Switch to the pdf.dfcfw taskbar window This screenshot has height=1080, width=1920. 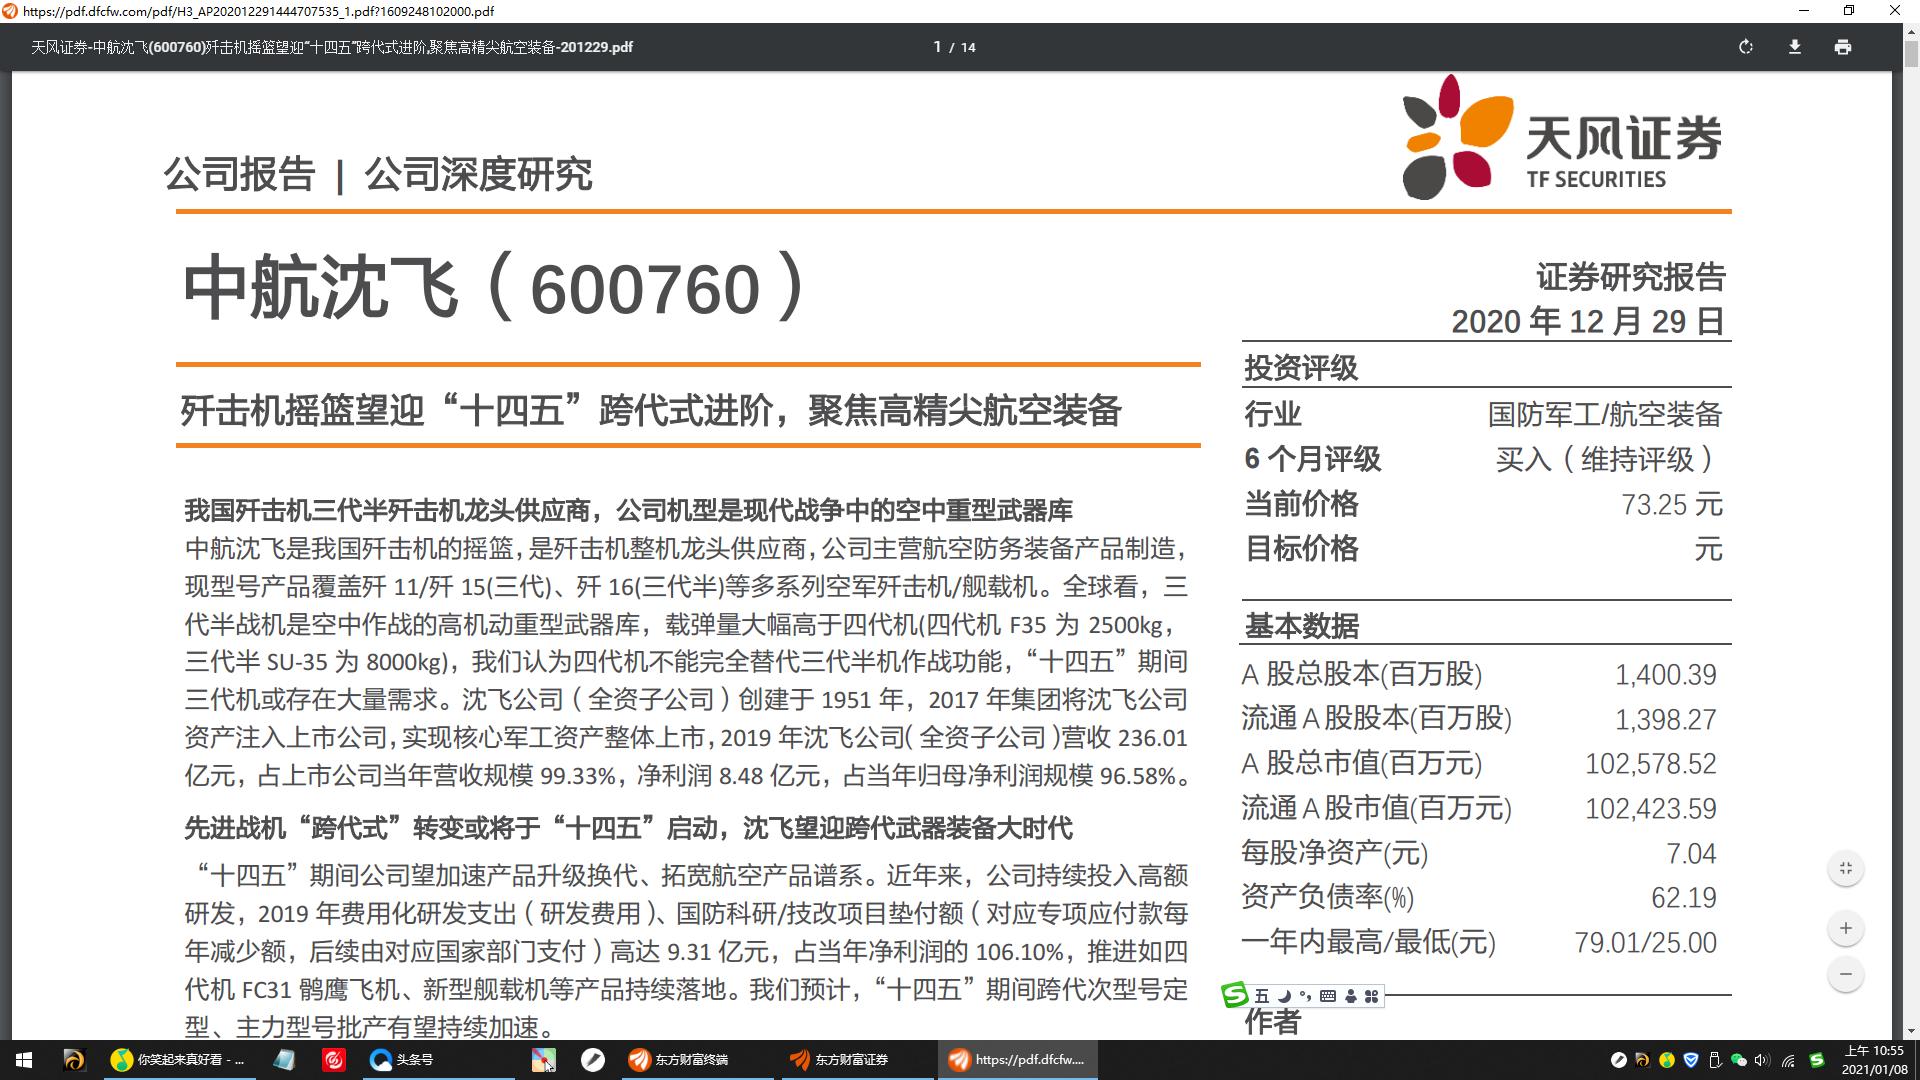pyautogui.click(x=1018, y=1060)
